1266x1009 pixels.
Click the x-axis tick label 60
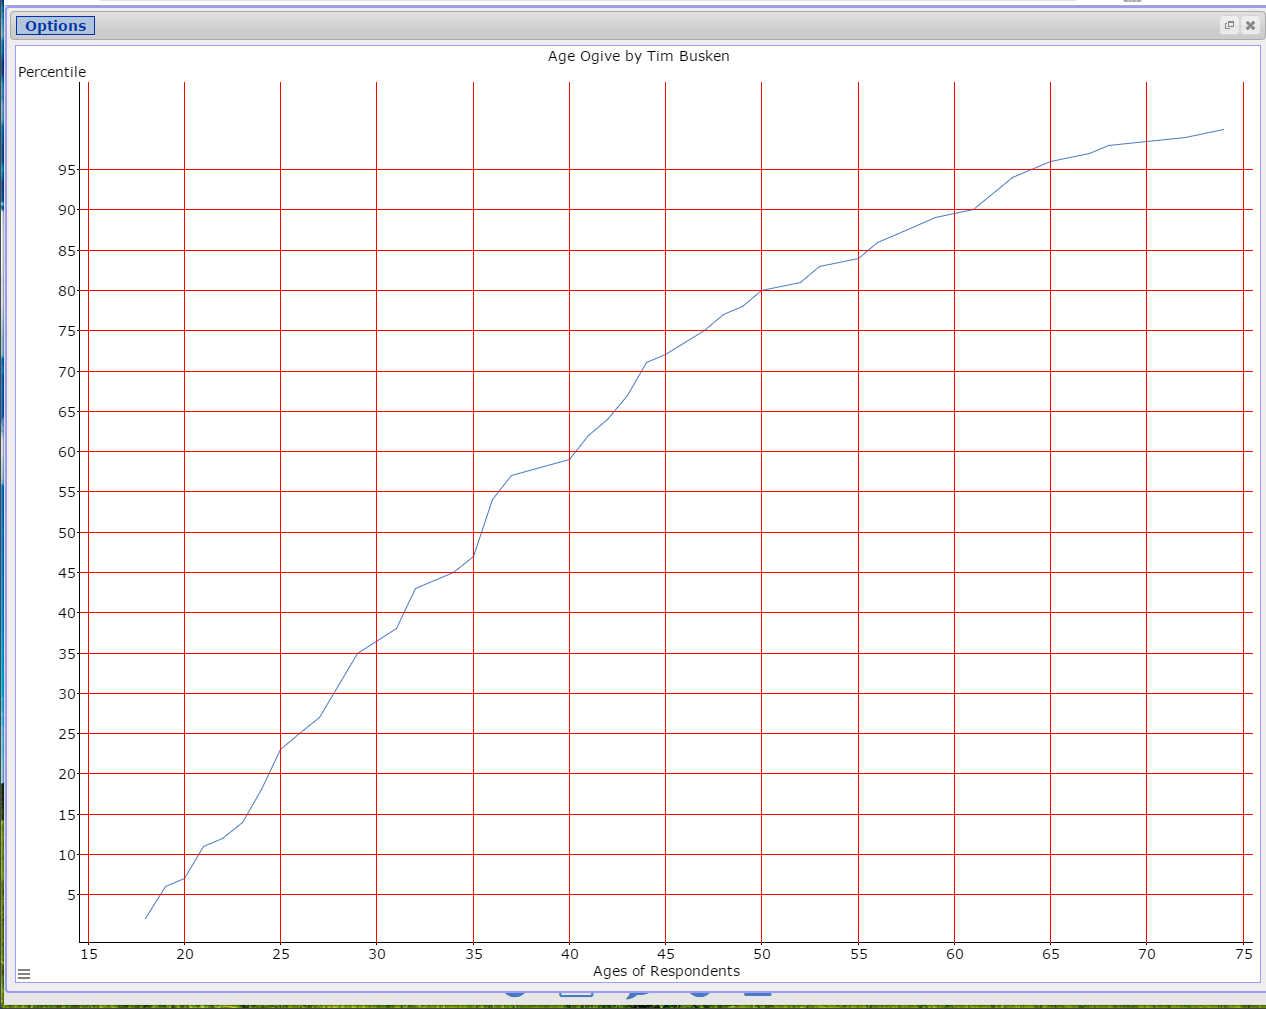tap(955, 954)
